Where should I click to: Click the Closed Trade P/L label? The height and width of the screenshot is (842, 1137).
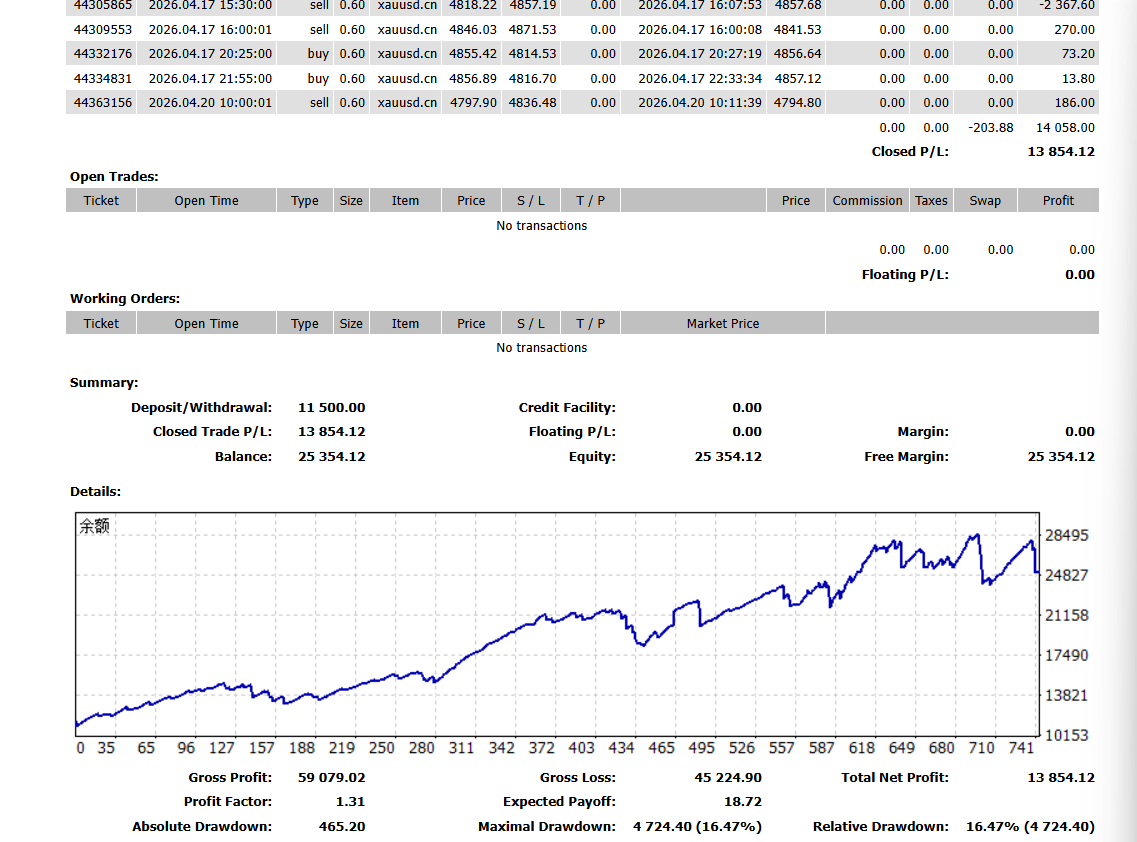click(212, 432)
